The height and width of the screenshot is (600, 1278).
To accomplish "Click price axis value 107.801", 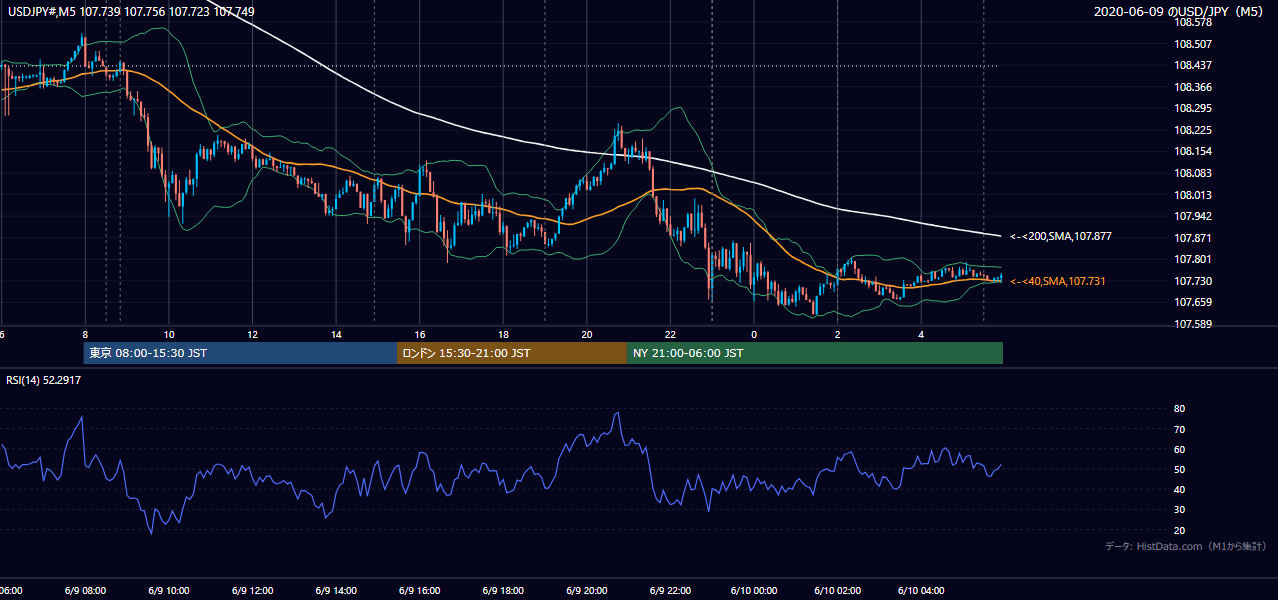I will coord(1192,259).
